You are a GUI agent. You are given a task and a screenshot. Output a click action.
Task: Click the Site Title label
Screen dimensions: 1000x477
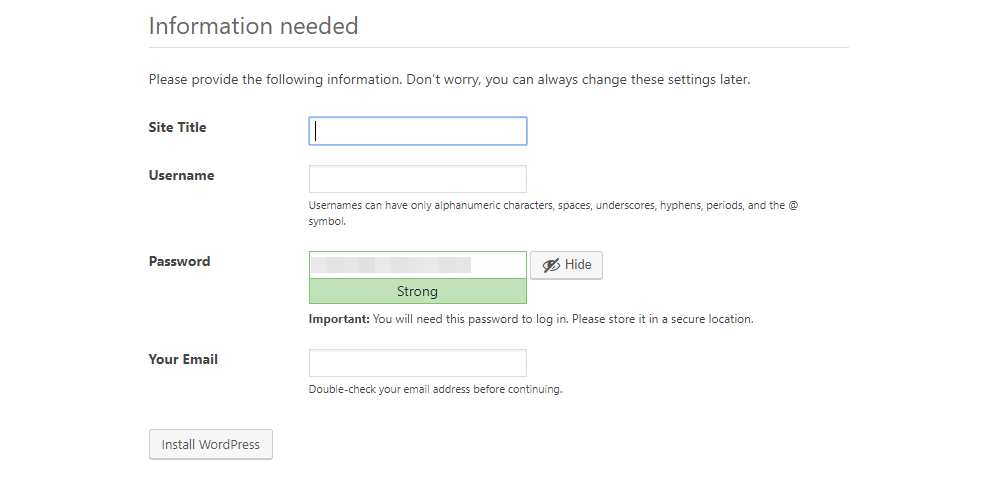pyautogui.click(x=178, y=127)
